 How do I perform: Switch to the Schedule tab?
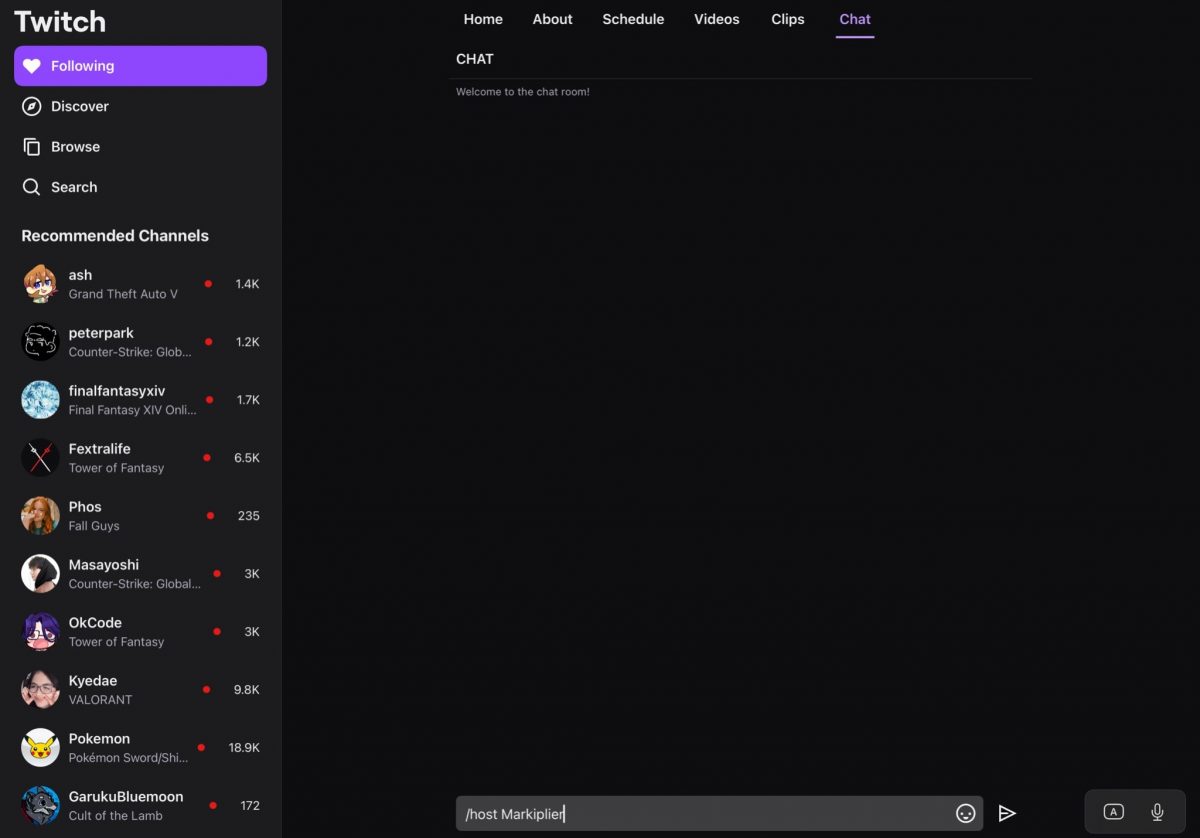click(633, 19)
